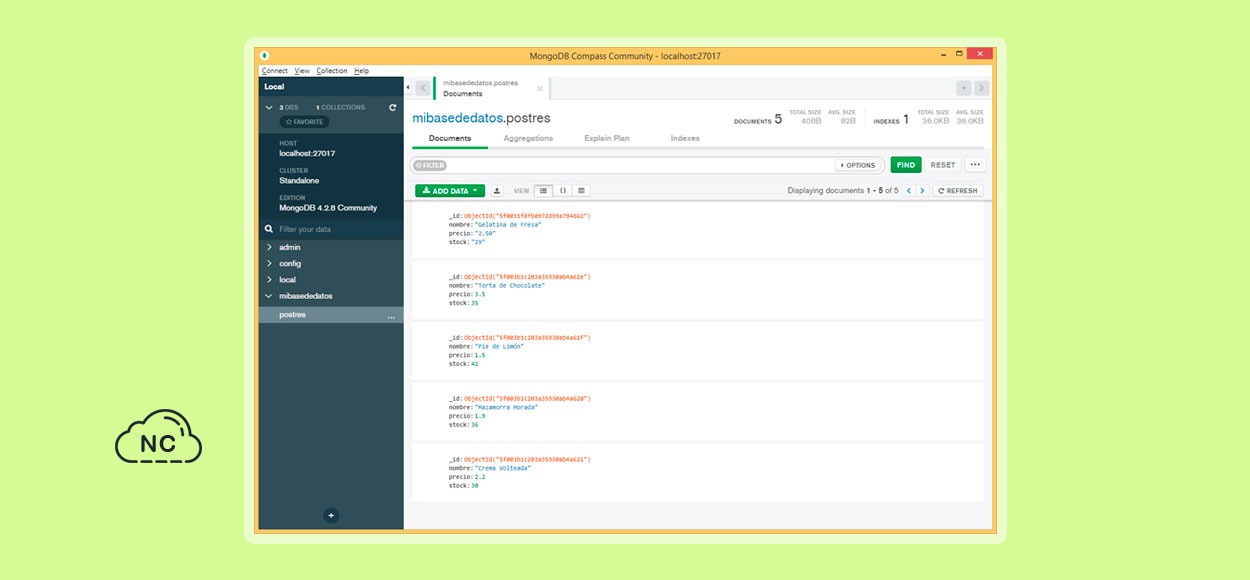Switch to the Explain Plan tab
This screenshot has width=1250, height=580.
607,138
